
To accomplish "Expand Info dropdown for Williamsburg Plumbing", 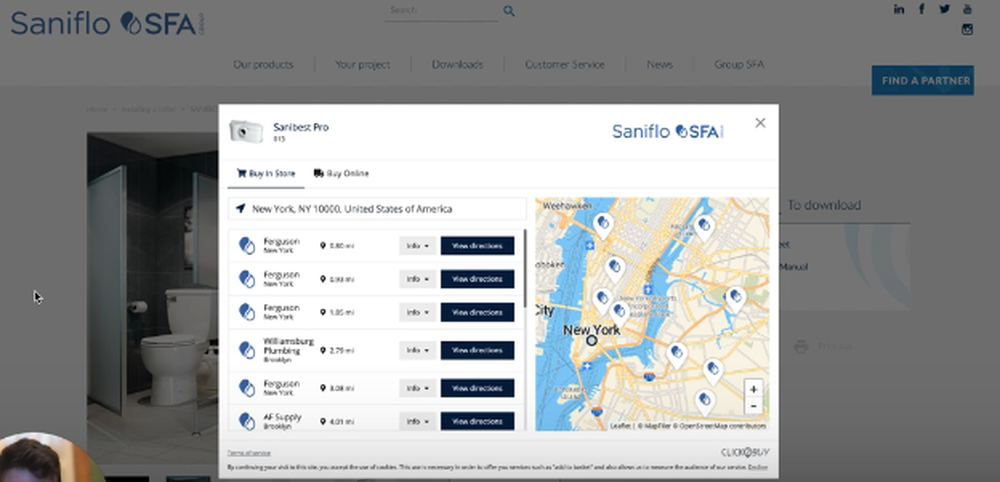I will pyautogui.click(x=418, y=350).
